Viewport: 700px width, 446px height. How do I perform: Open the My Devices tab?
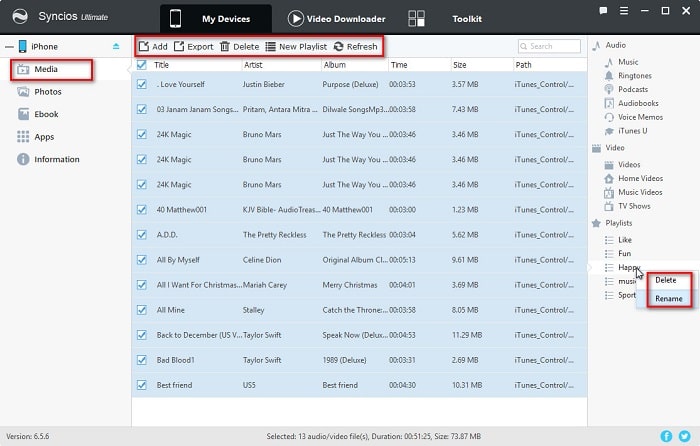click(216, 19)
